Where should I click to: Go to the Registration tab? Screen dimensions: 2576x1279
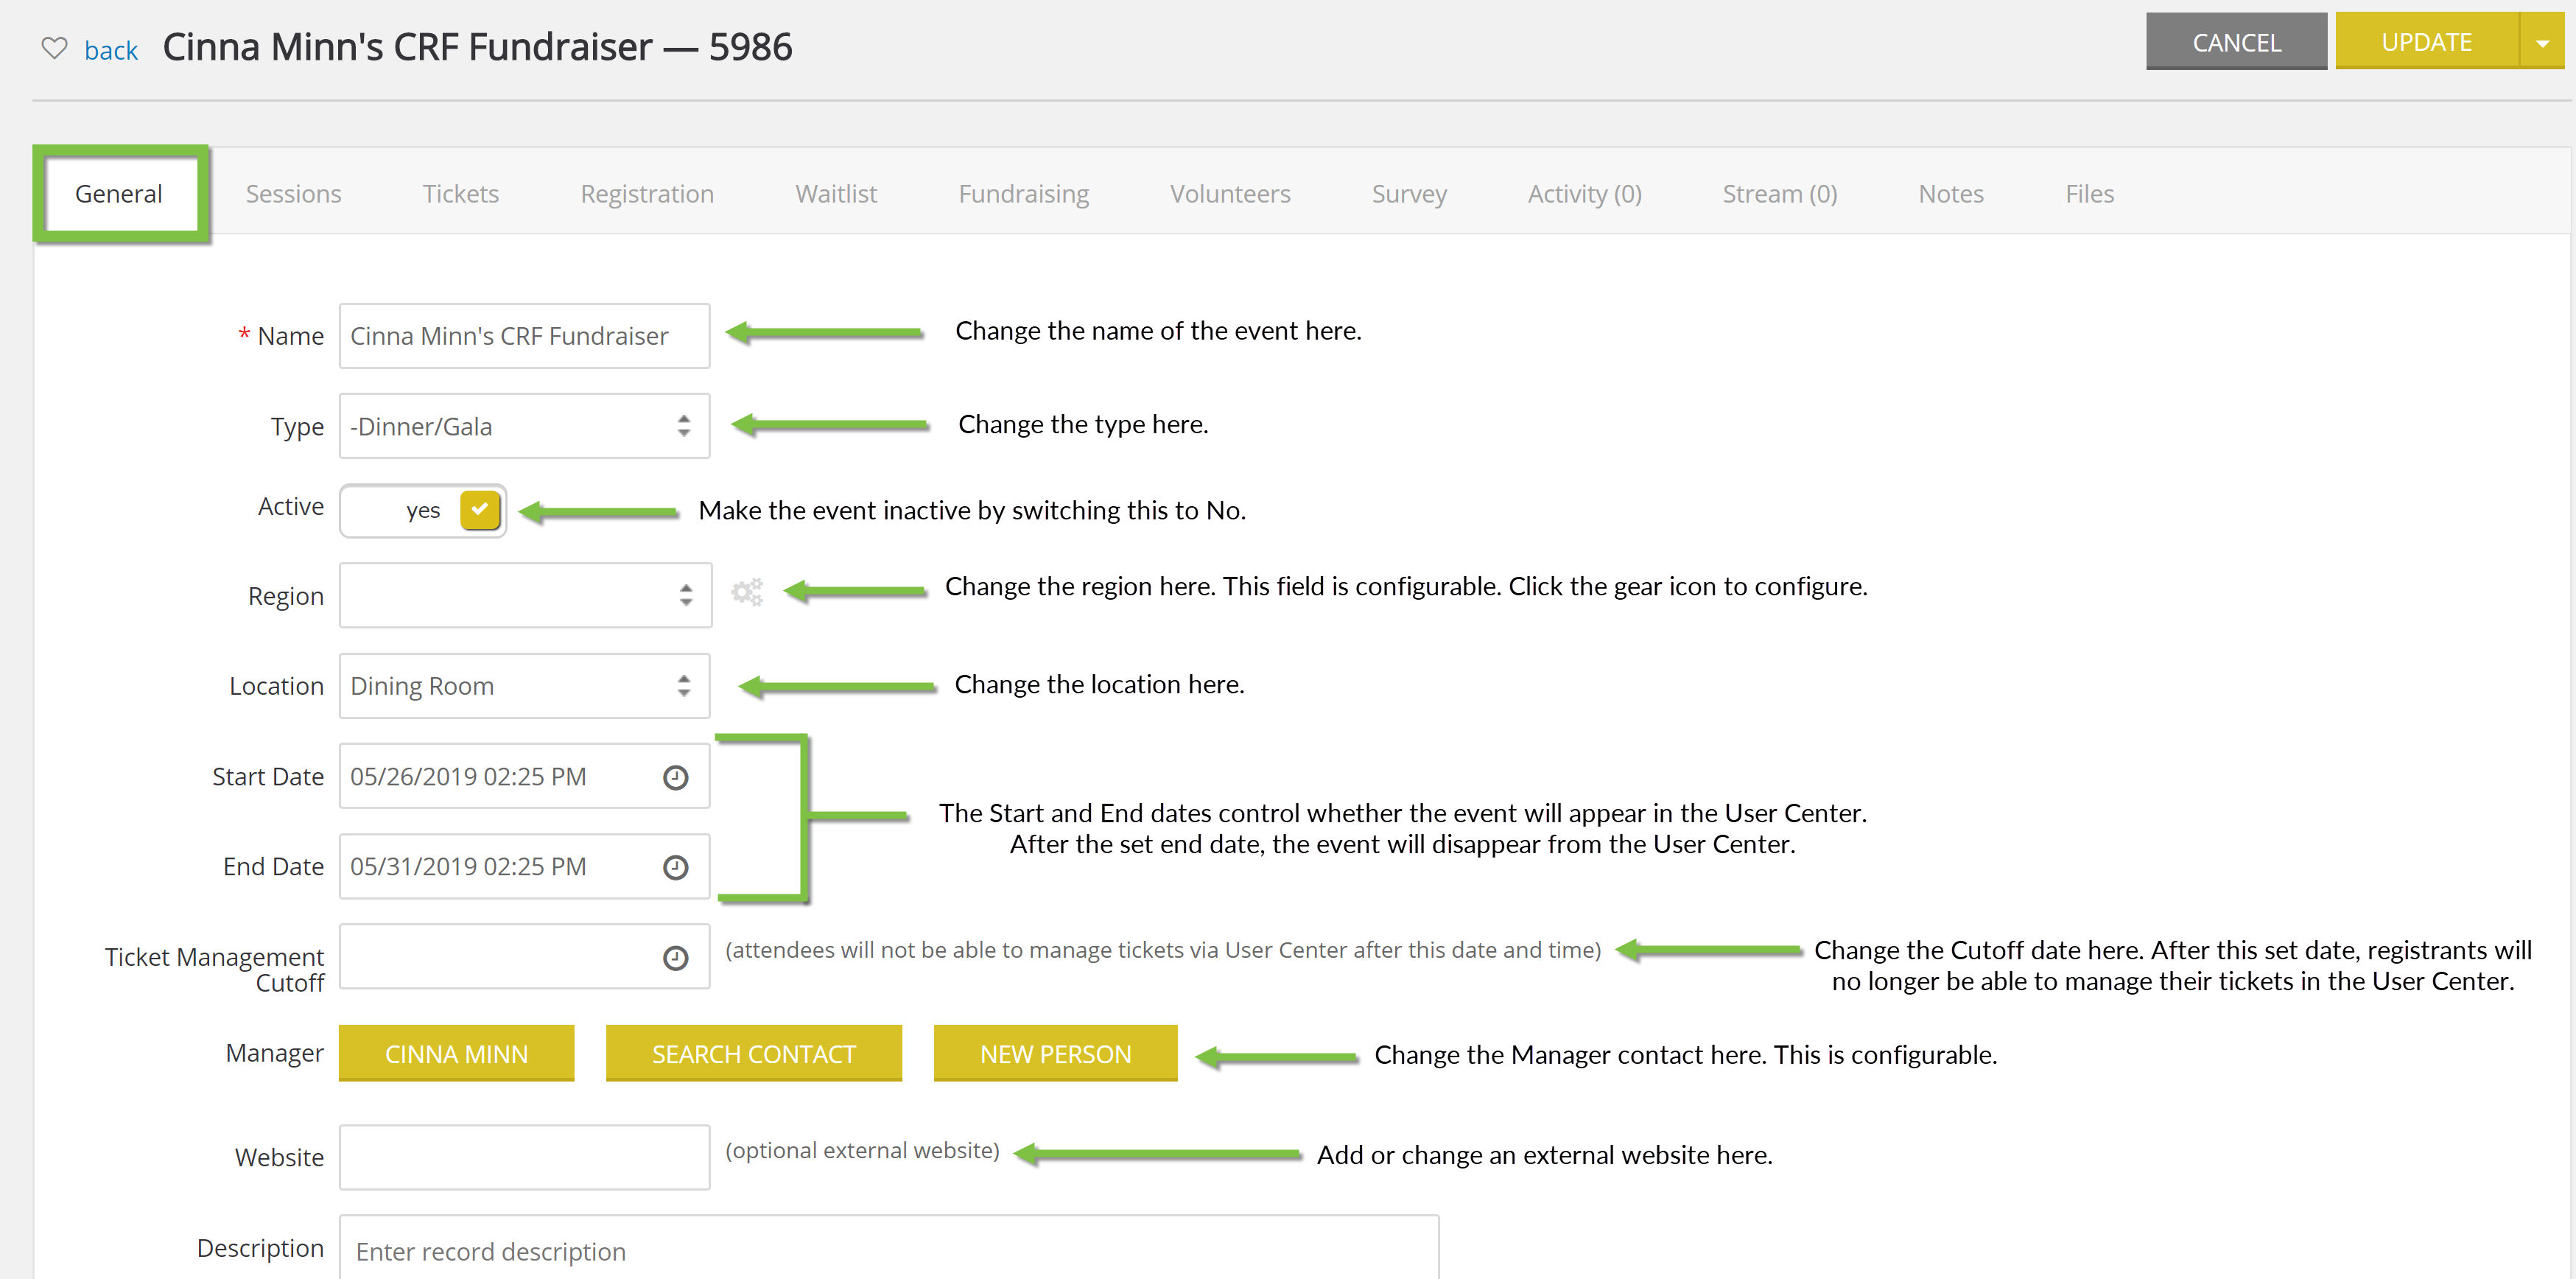pos(647,194)
